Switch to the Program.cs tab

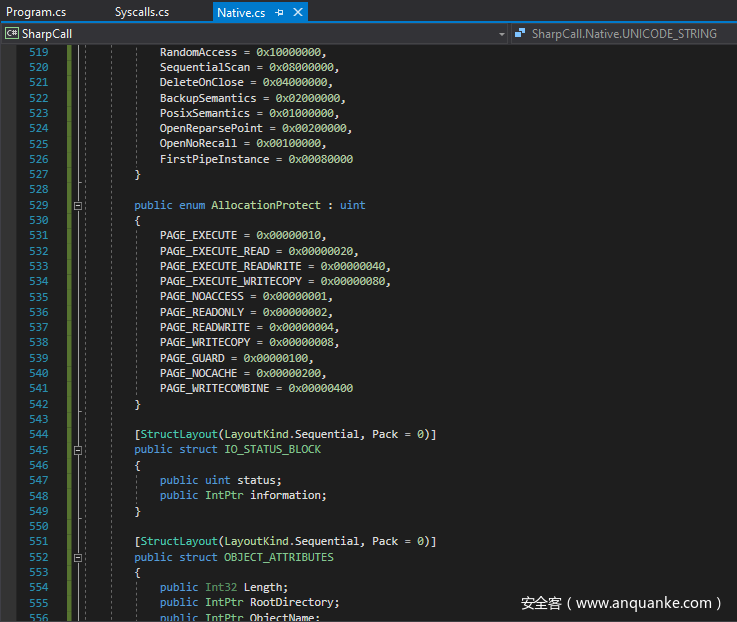coord(35,12)
